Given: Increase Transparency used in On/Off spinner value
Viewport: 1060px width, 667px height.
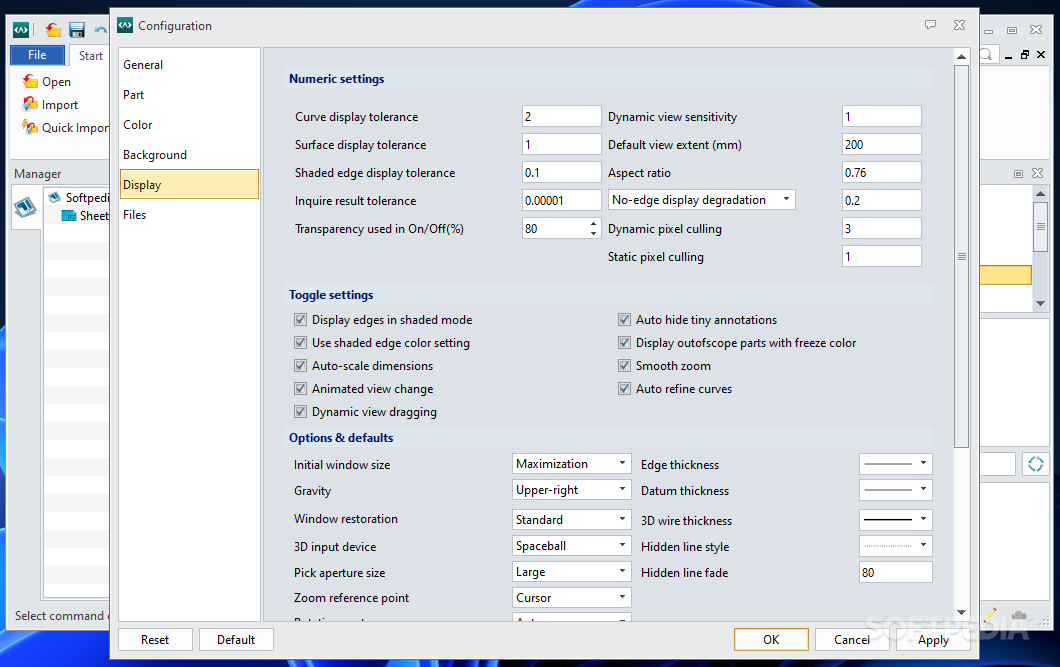Looking at the screenshot, I should point(593,224).
